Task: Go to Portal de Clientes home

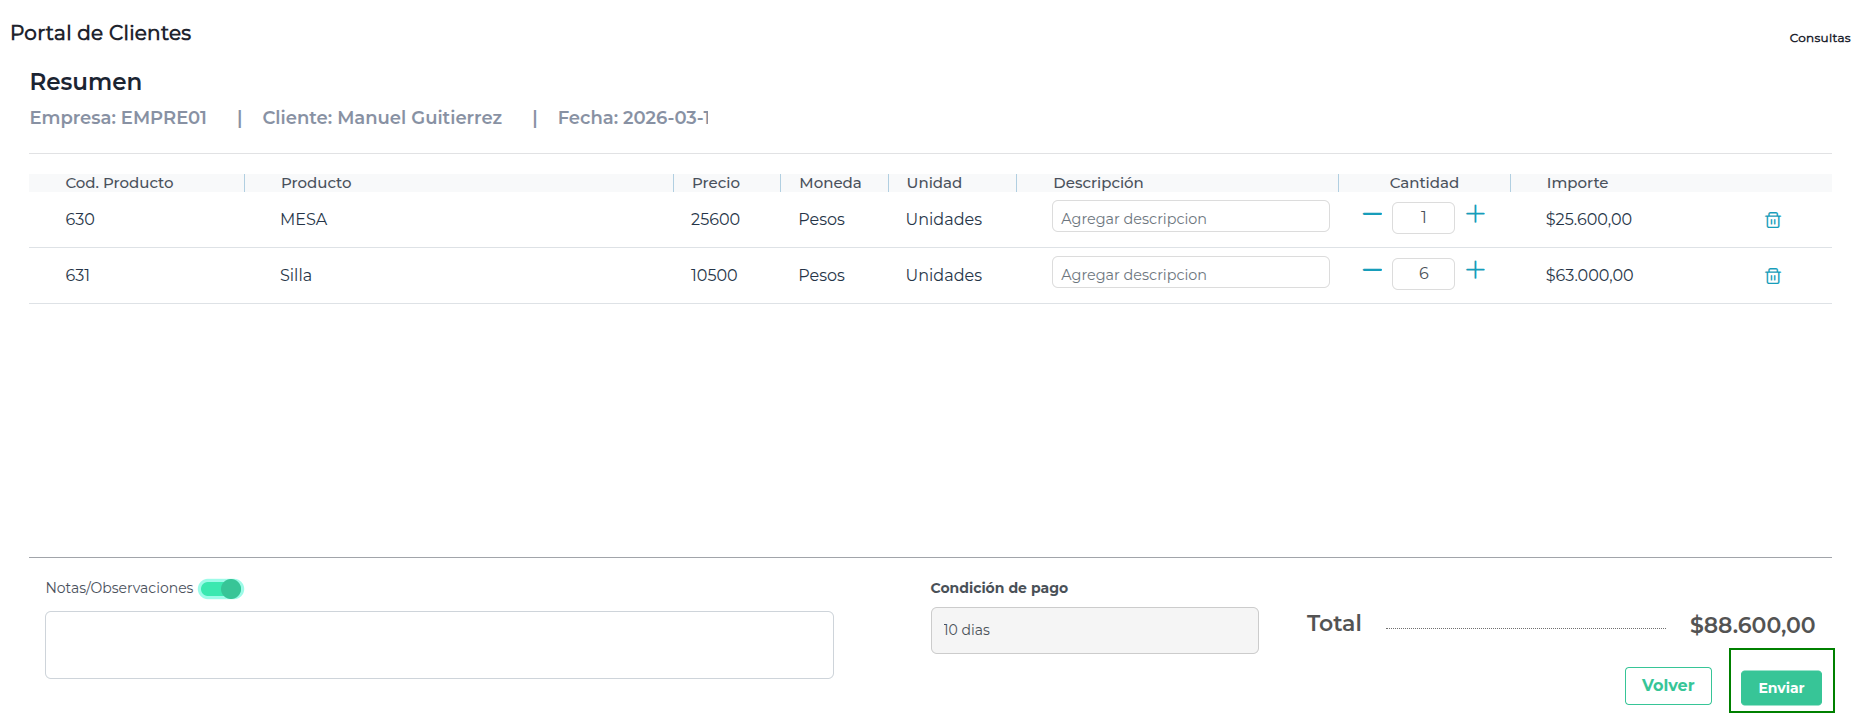Action: [x=101, y=33]
